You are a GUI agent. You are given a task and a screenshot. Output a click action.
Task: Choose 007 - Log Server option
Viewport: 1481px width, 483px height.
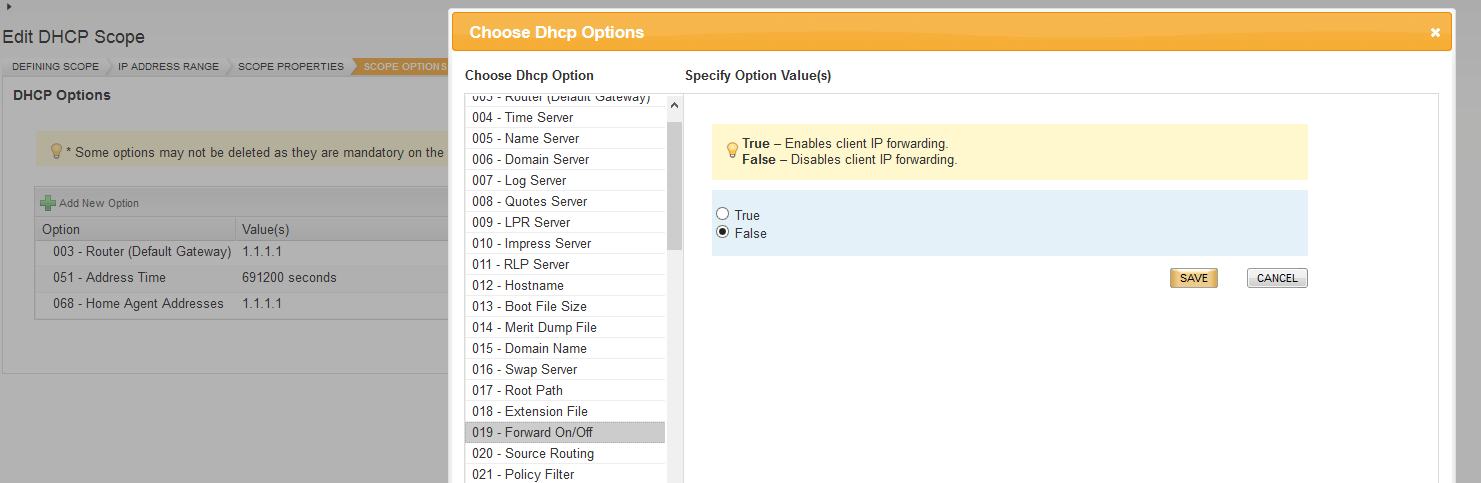pos(565,180)
